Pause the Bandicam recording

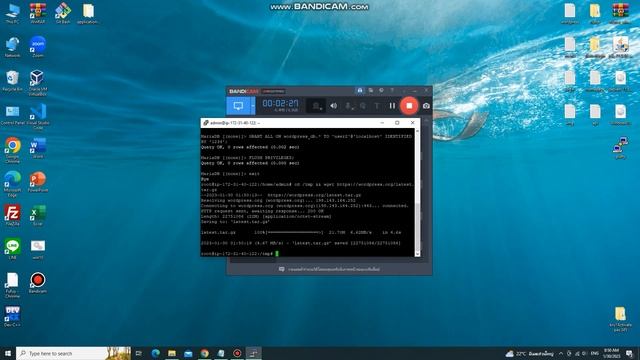[392, 106]
